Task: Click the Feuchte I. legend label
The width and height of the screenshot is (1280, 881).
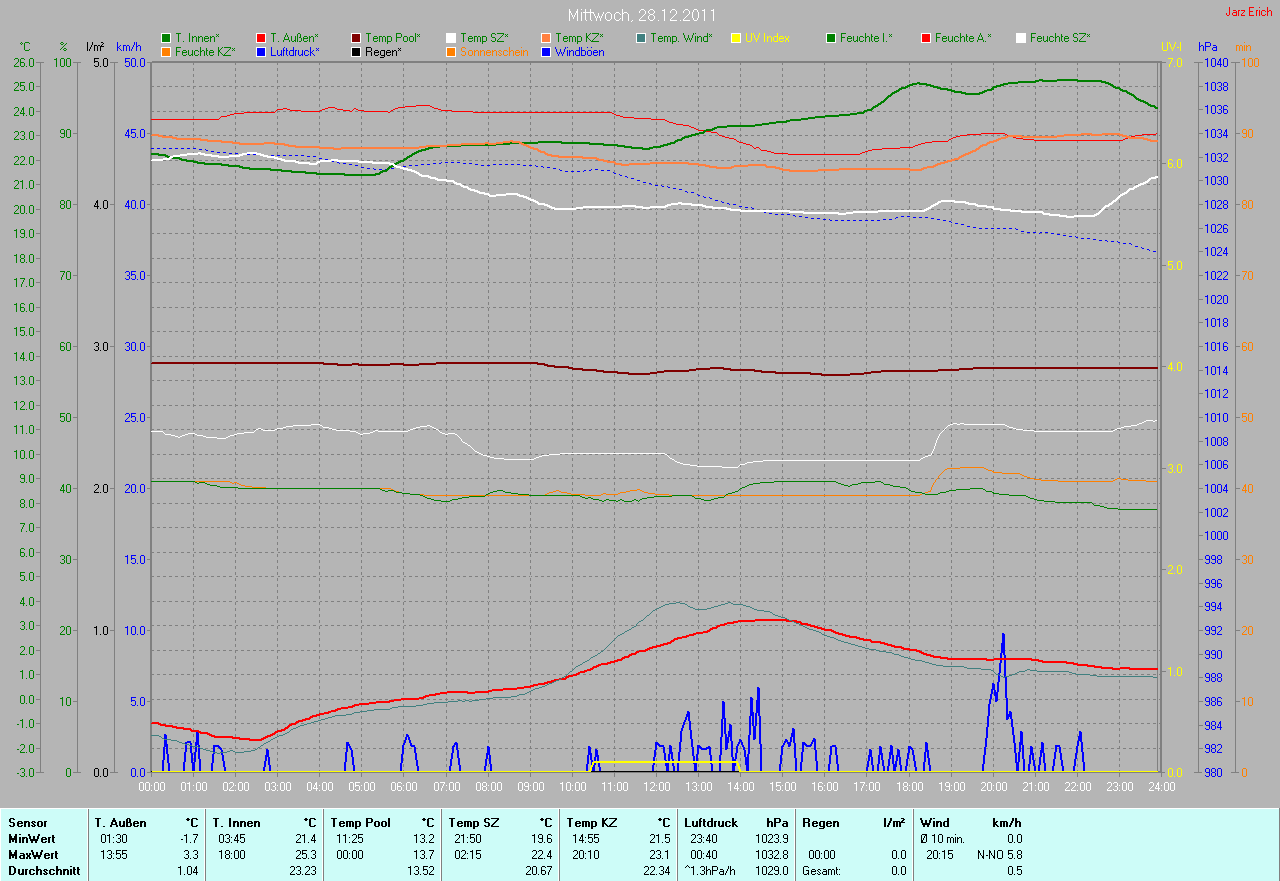Action: point(866,38)
